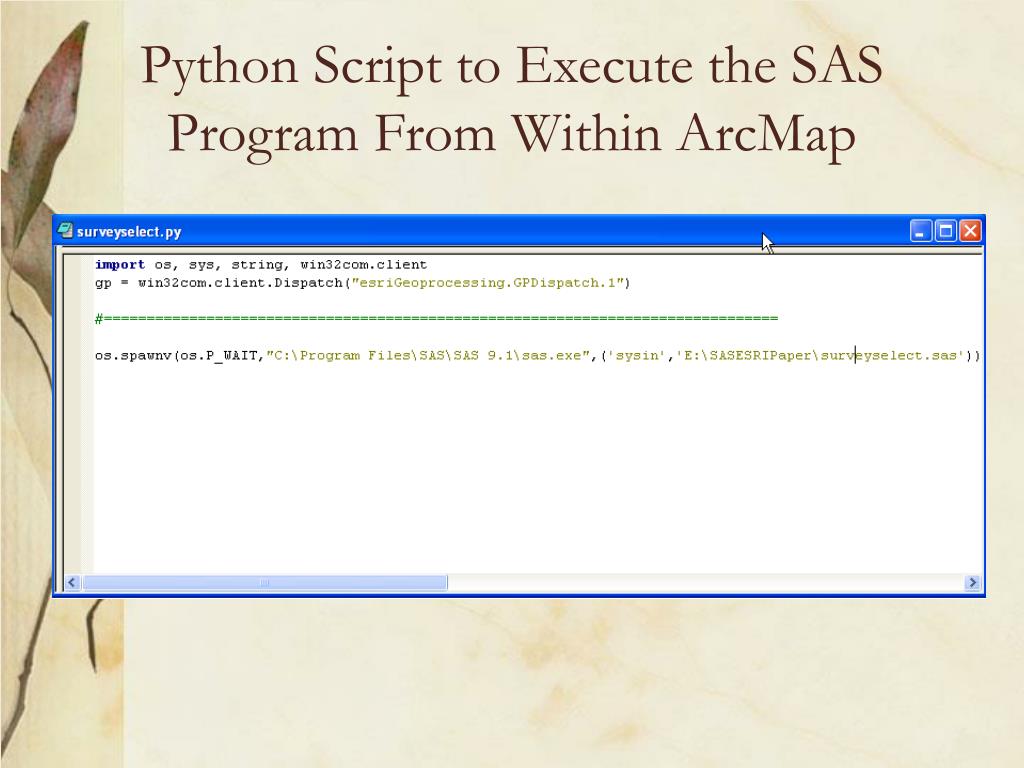
Task: Click the horizontal scrollbar right arrow
Action: pos(972,582)
